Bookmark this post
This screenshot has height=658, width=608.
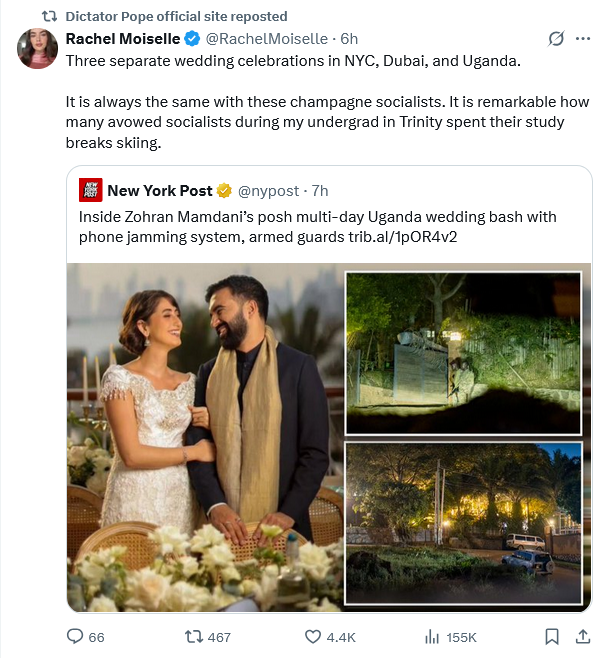[x=551, y=637]
